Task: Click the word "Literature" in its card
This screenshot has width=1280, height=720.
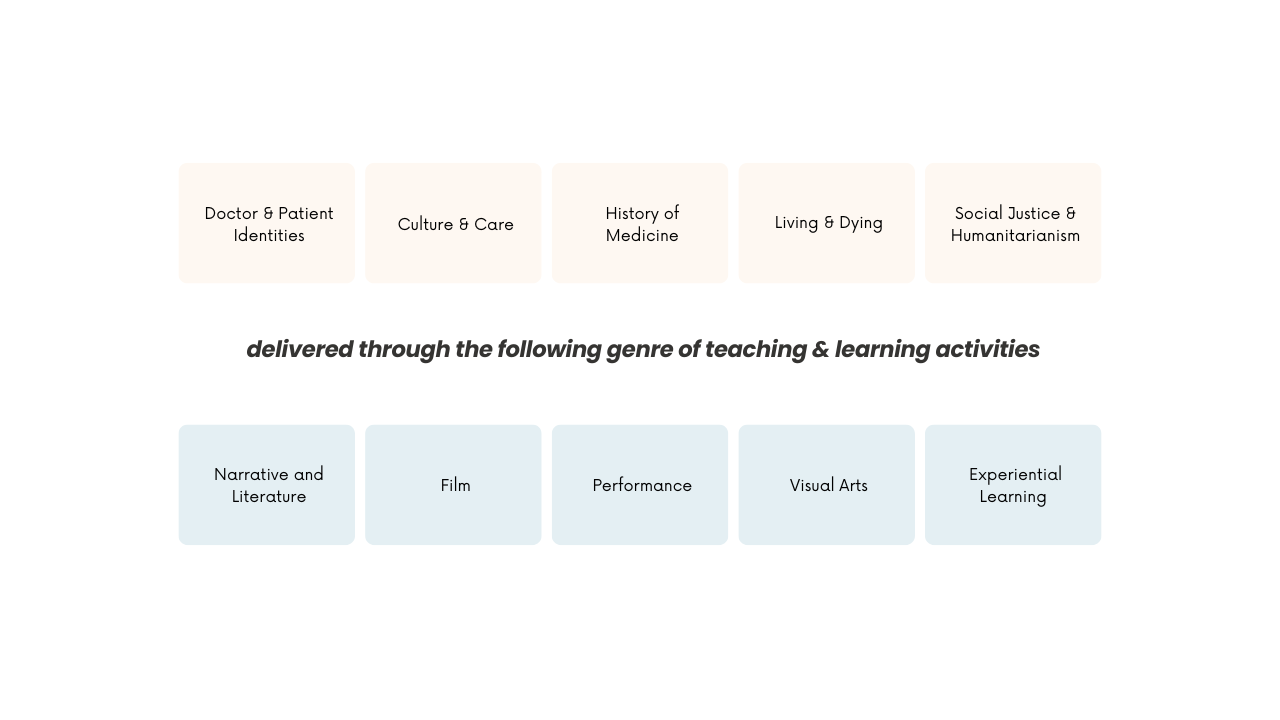Action: (x=269, y=497)
